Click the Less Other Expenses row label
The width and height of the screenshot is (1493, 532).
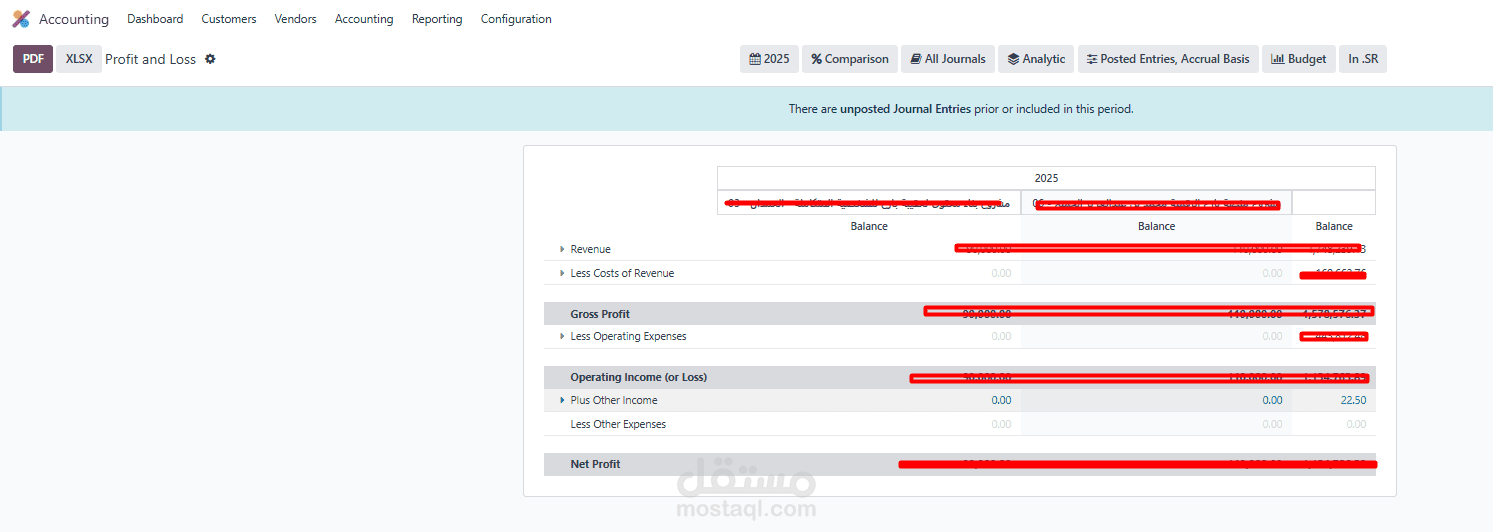tap(618, 424)
